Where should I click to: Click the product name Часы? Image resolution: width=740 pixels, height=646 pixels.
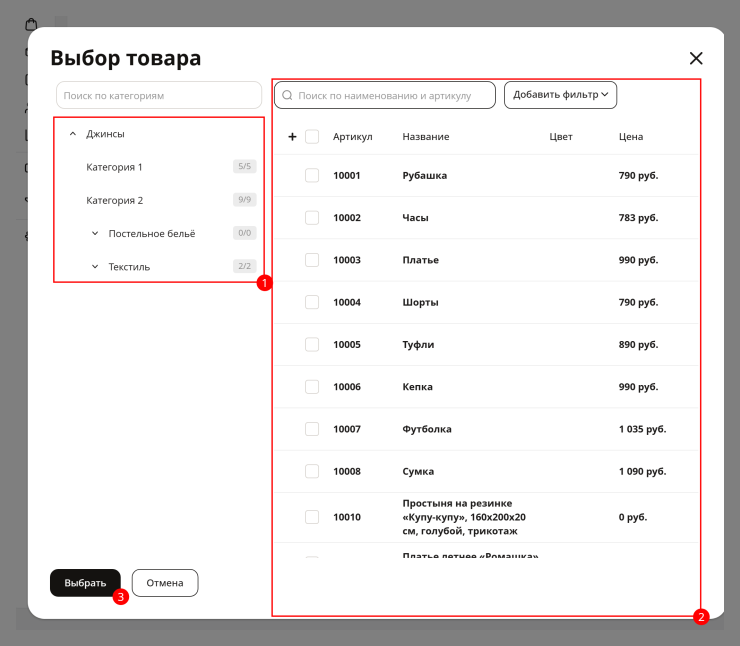[x=415, y=218]
